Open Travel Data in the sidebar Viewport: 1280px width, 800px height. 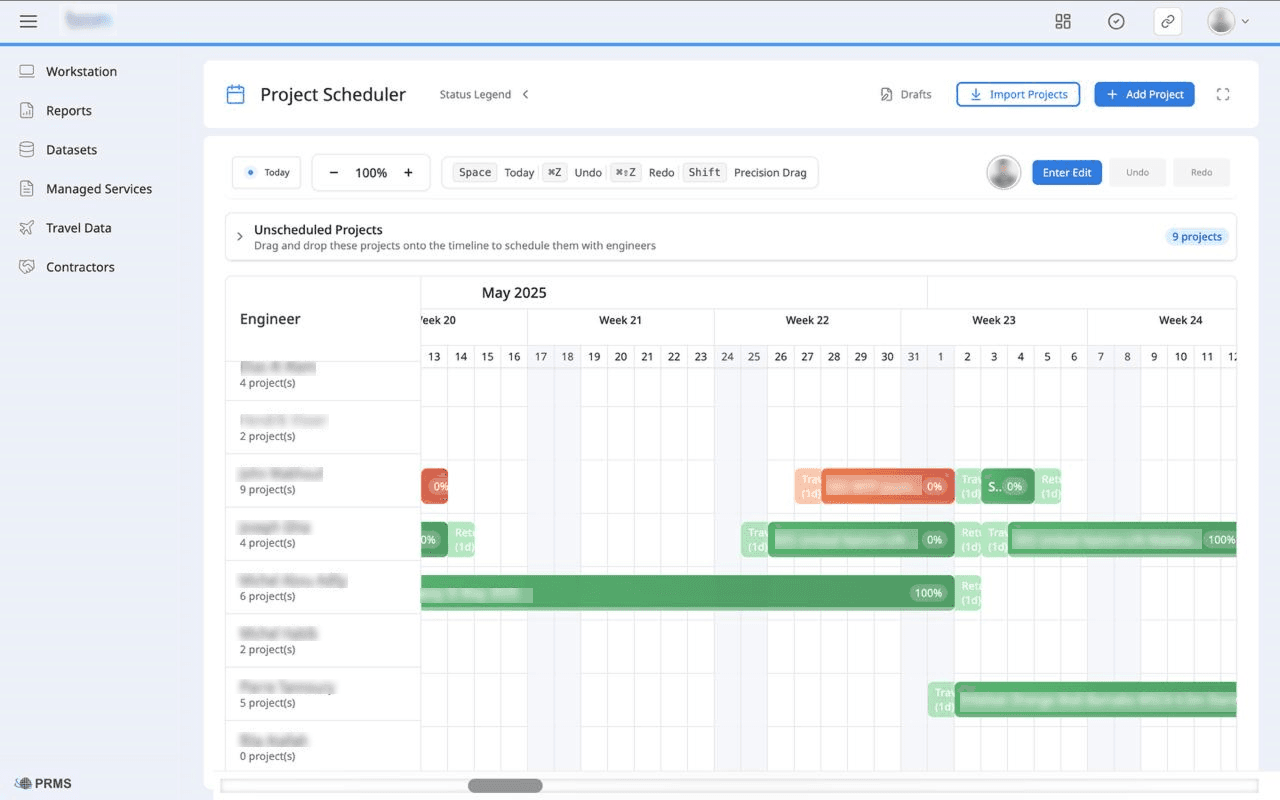pos(78,228)
